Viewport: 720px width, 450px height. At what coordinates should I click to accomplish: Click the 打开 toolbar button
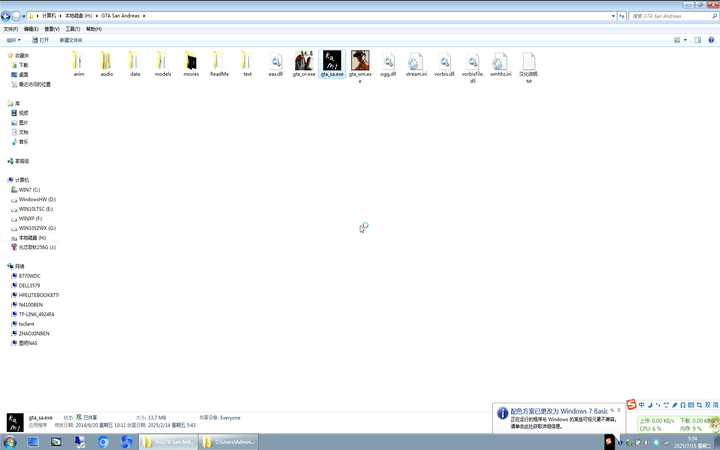point(40,40)
